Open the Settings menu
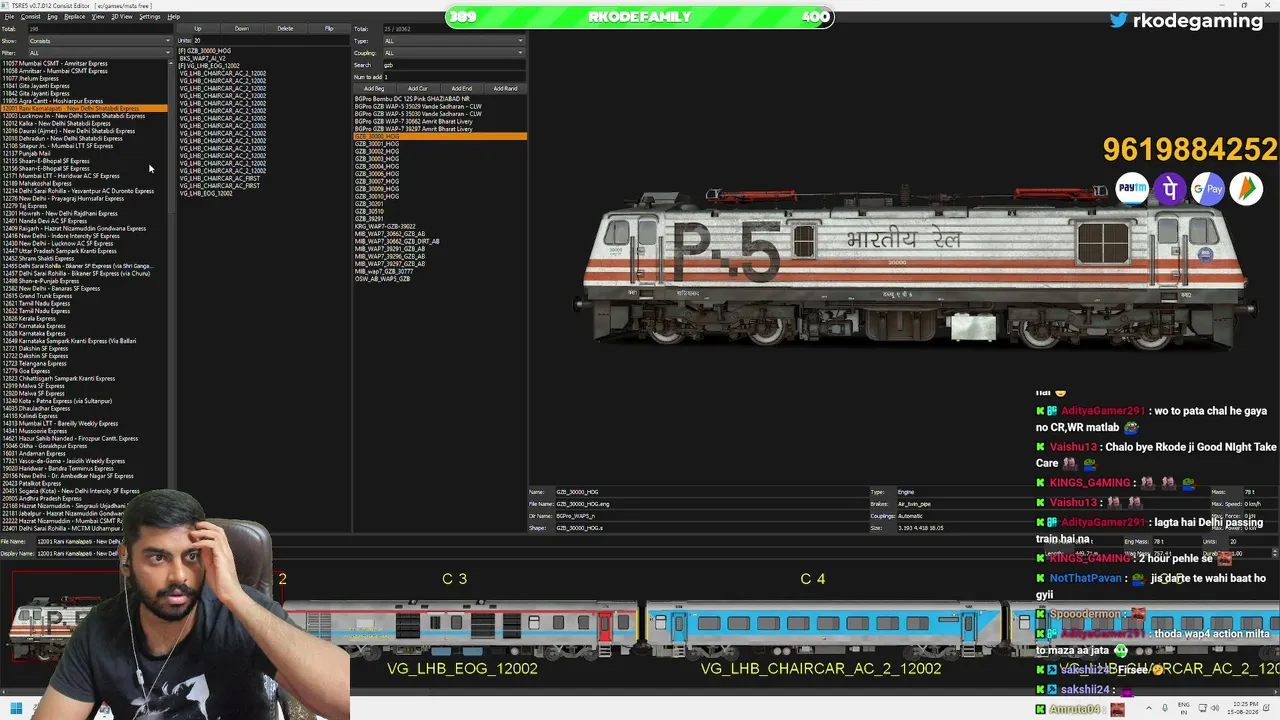 tap(150, 17)
